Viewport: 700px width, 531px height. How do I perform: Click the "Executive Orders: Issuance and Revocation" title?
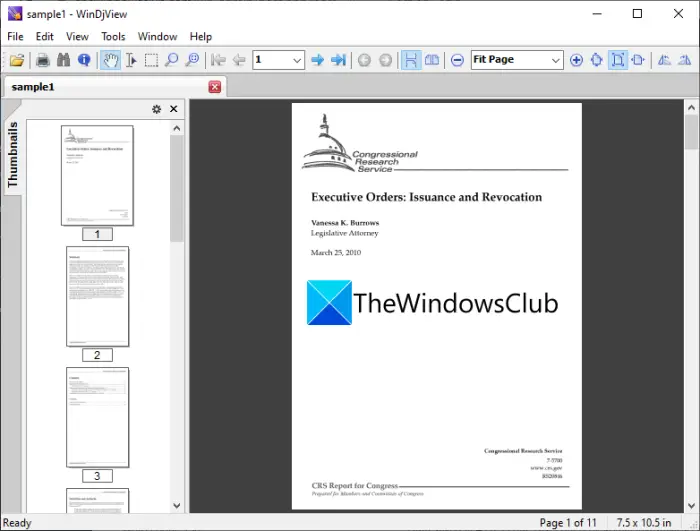coord(426,197)
